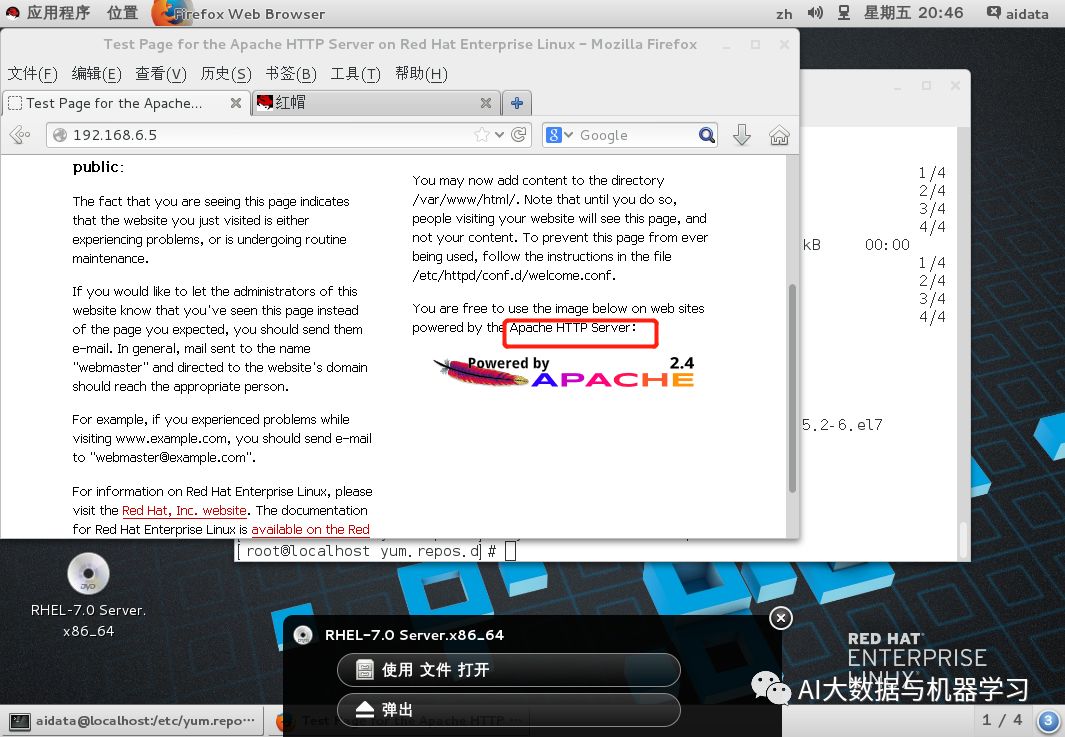Maximize the Firefox window

755,45
